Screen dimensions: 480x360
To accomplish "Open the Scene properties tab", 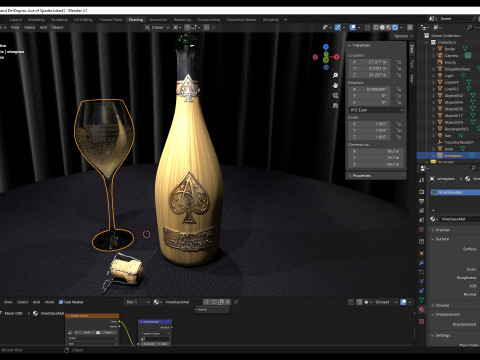I will click(x=422, y=220).
